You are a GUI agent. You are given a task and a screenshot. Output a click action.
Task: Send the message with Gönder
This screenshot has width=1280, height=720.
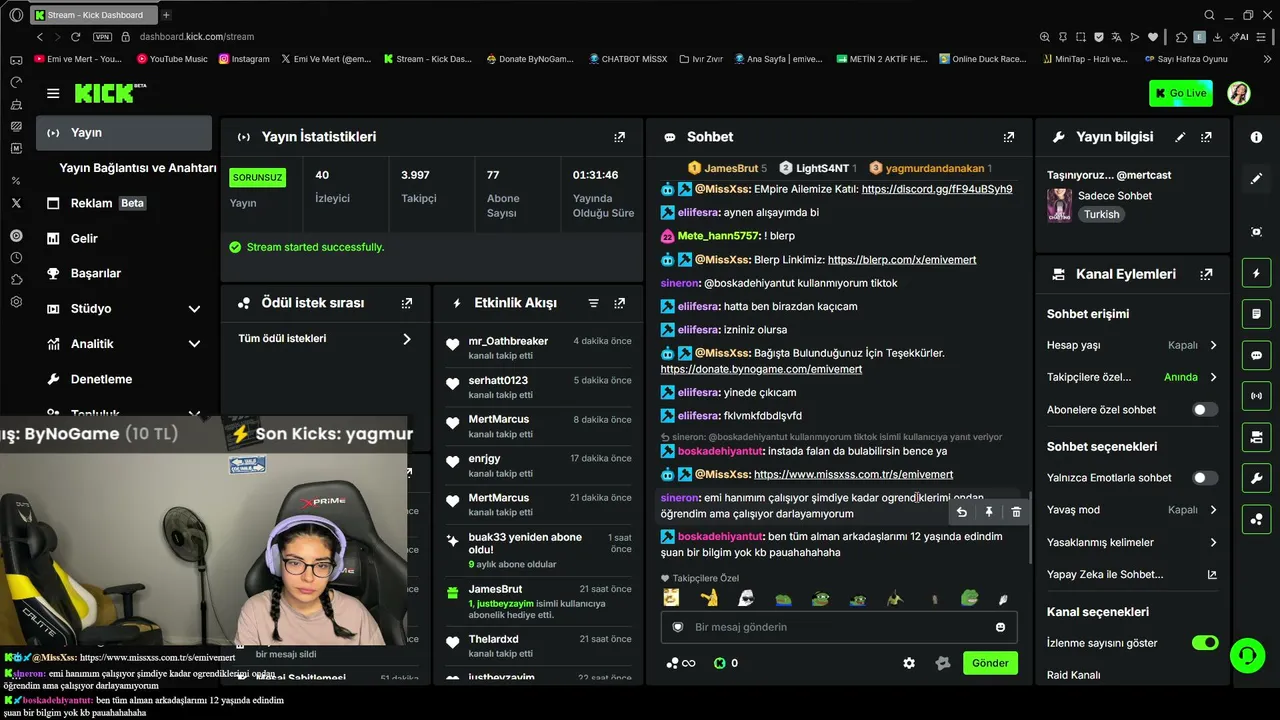tap(990, 663)
